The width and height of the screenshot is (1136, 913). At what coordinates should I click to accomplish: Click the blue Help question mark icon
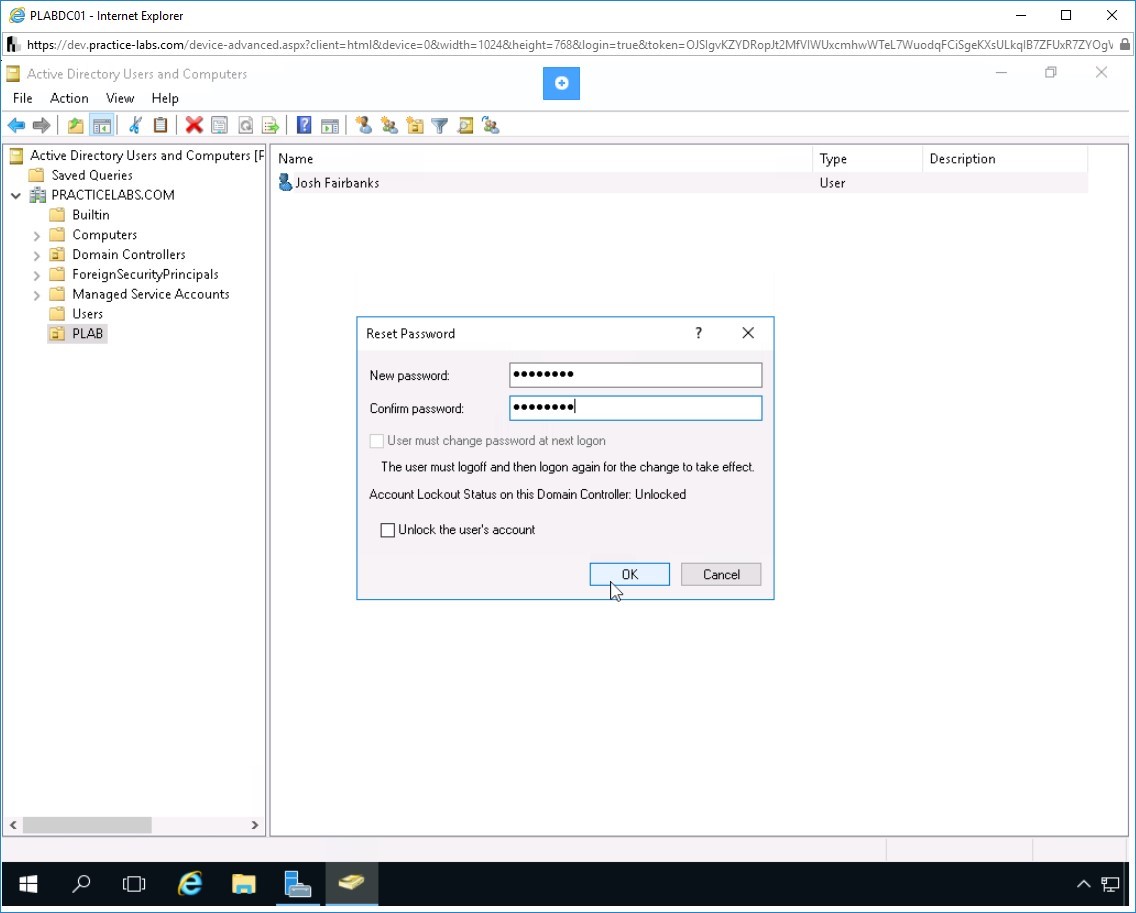pyautogui.click(x=304, y=125)
